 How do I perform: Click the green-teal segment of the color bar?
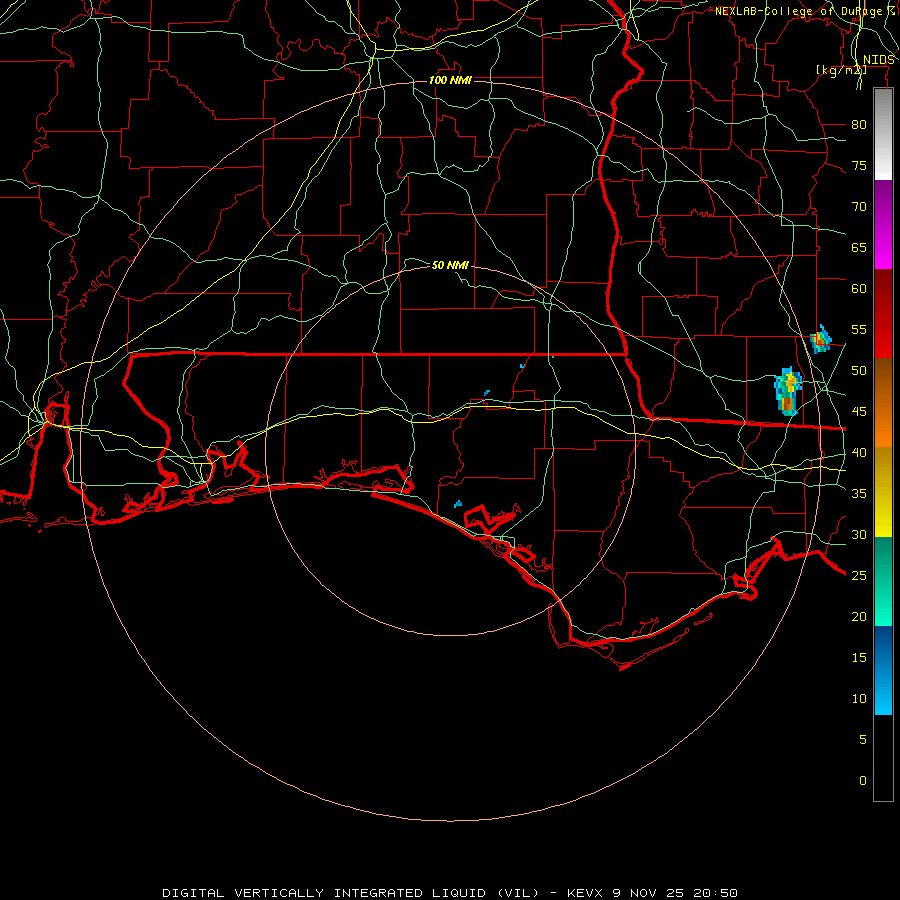pos(883,581)
